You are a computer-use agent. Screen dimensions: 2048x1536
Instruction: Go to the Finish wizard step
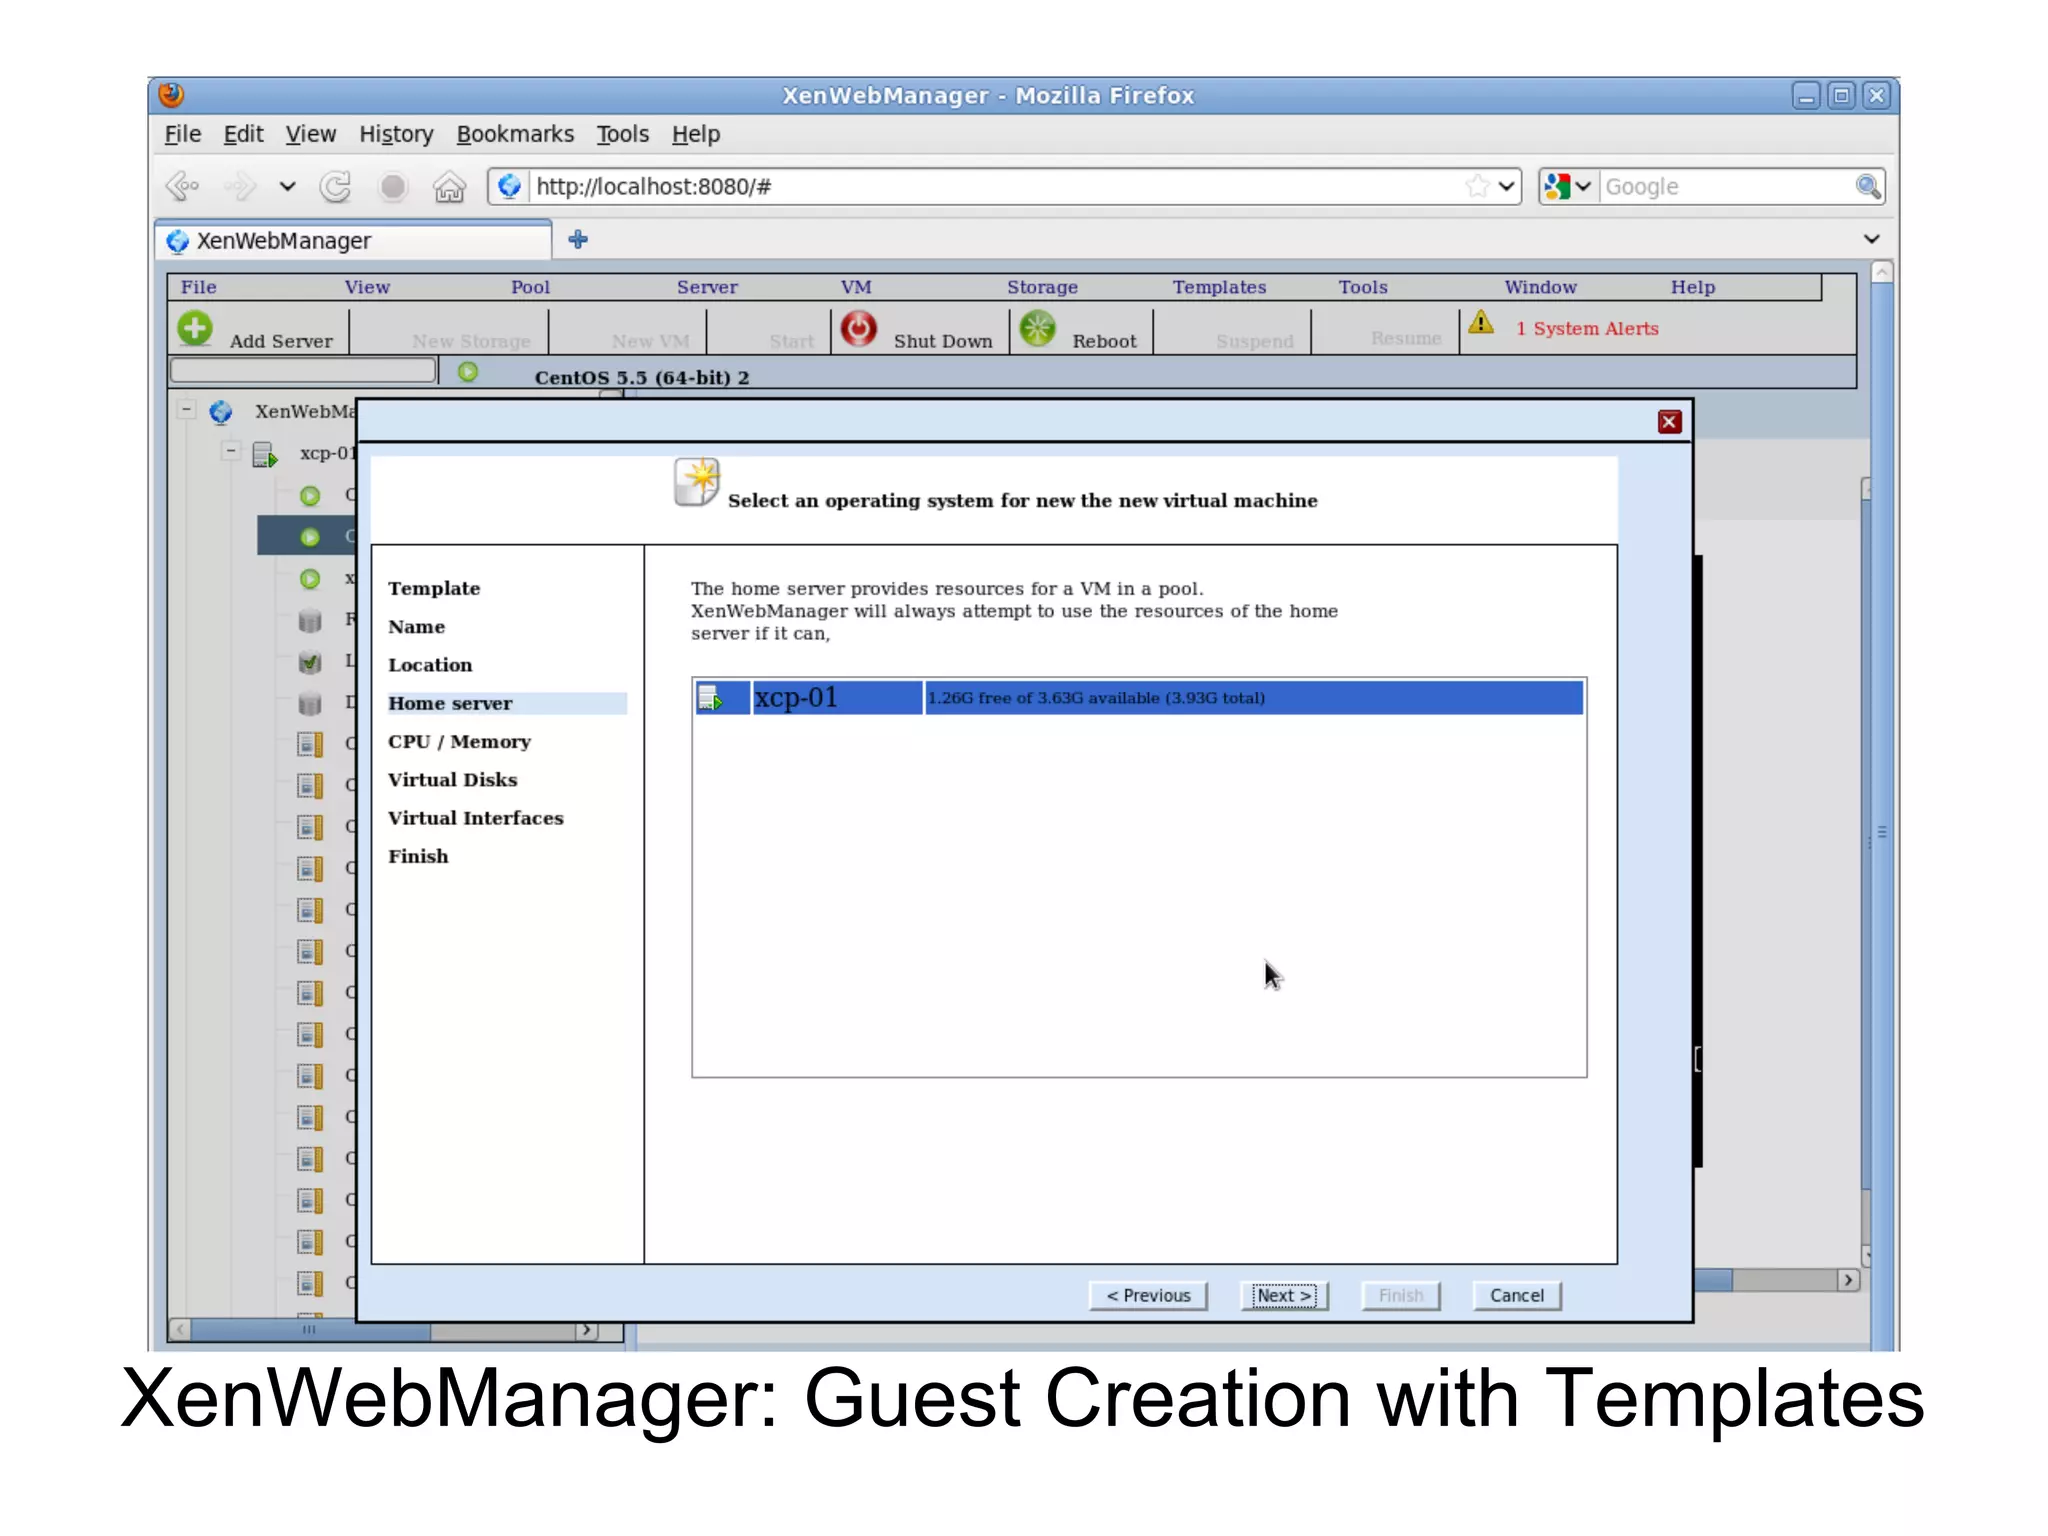[418, 856]
